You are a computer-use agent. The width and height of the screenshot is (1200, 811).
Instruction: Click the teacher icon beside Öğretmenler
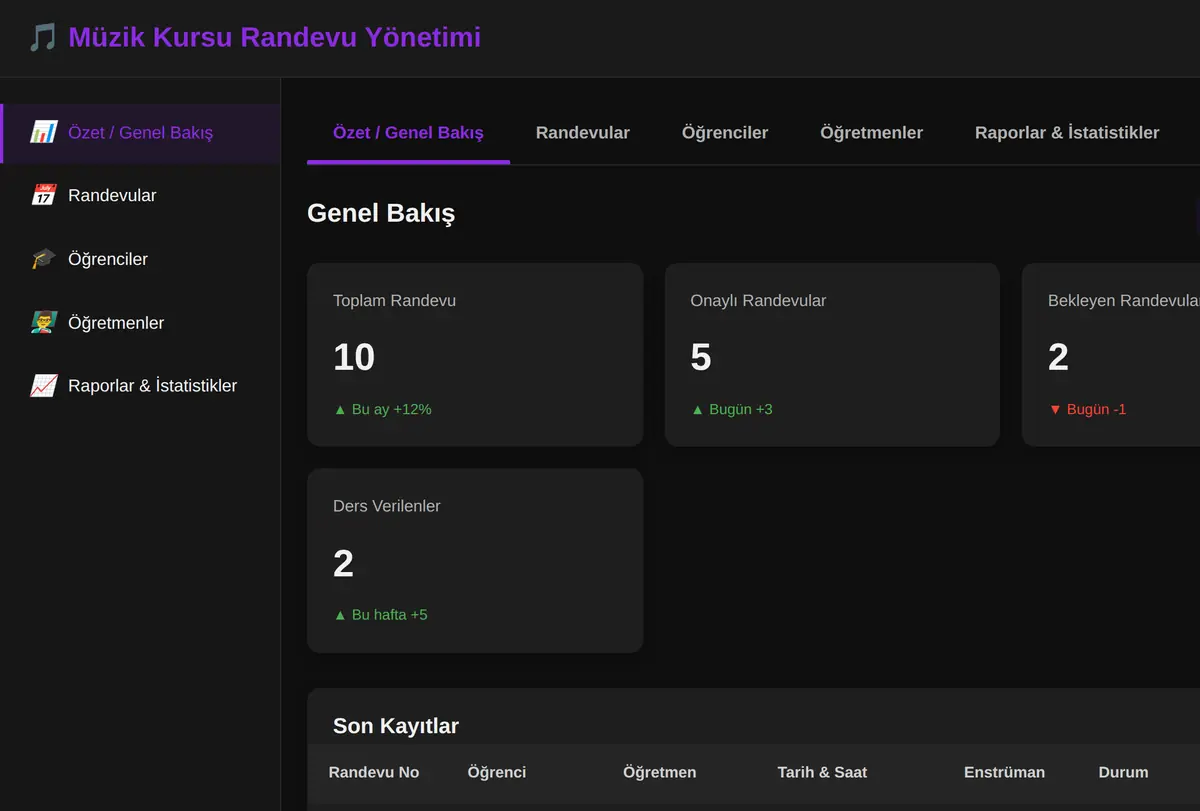(43, 322)
